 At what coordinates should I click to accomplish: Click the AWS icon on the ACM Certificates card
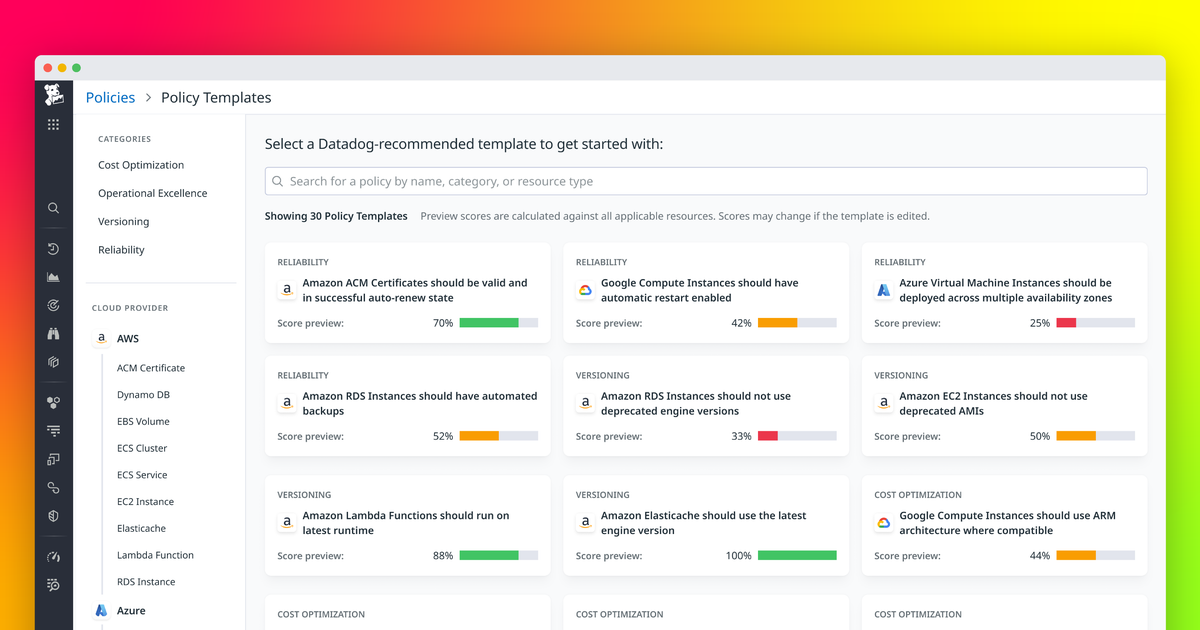point(287,291)
